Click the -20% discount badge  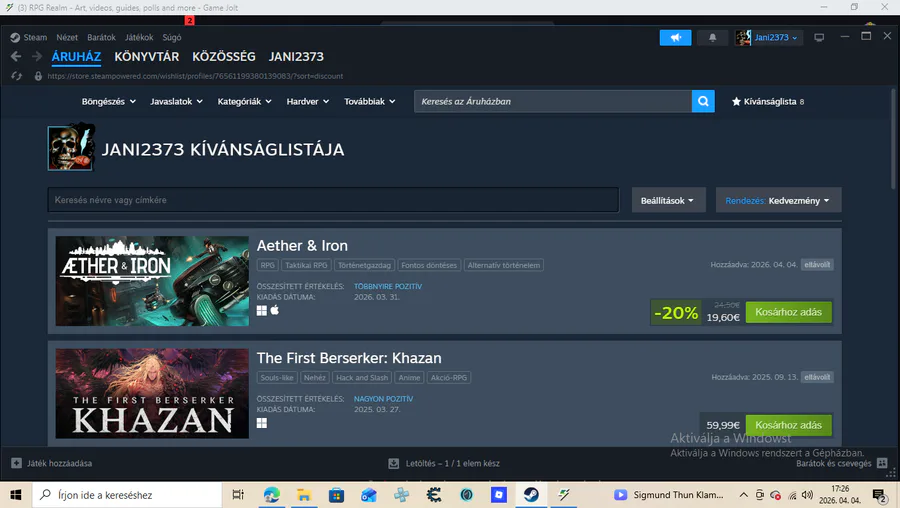click(x=676, y=313)
